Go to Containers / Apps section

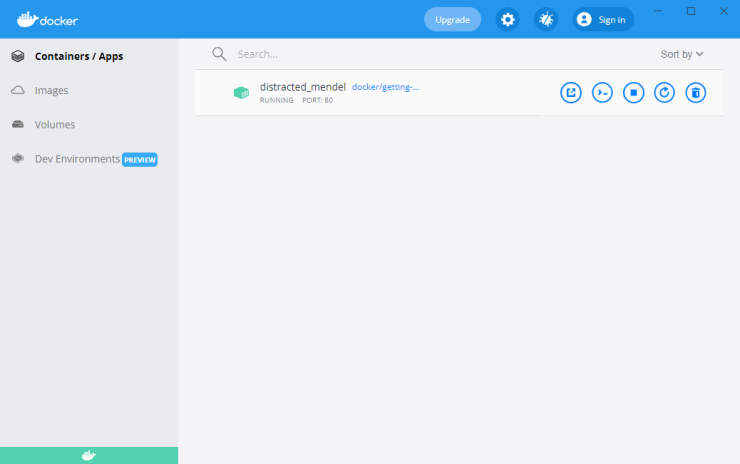click(79, 56)
